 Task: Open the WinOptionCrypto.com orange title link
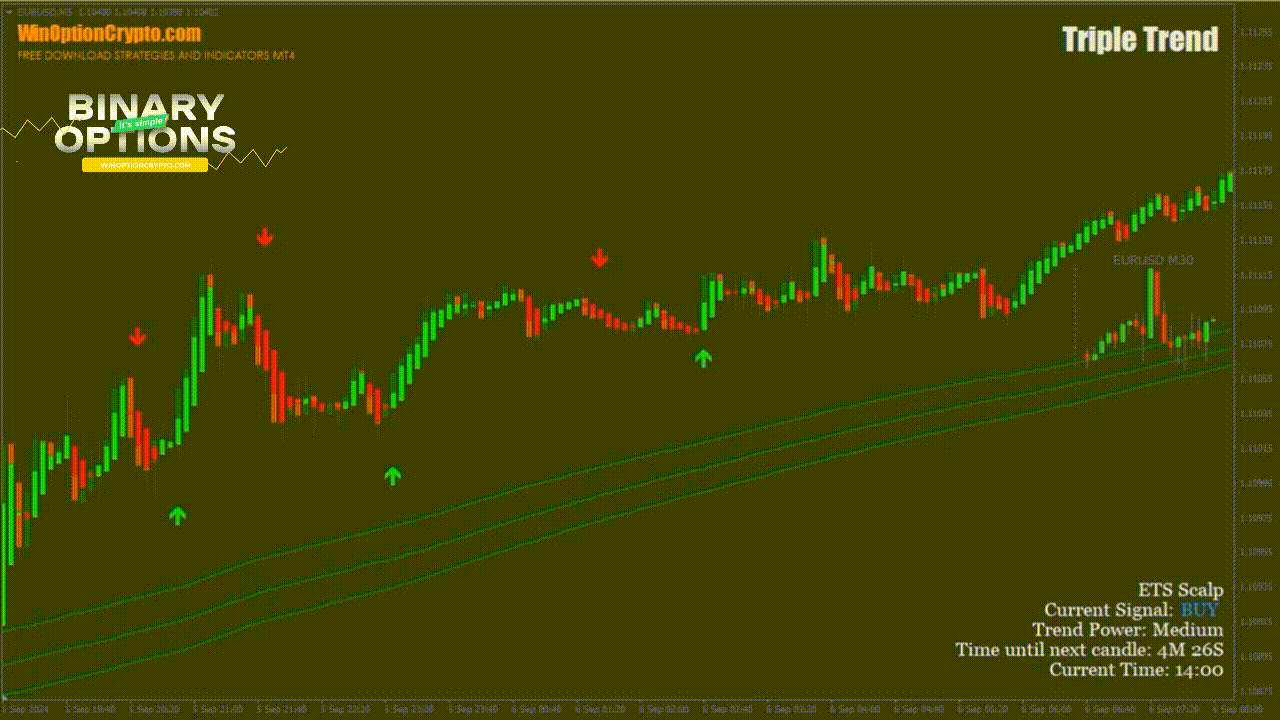(x=109, y=33)
